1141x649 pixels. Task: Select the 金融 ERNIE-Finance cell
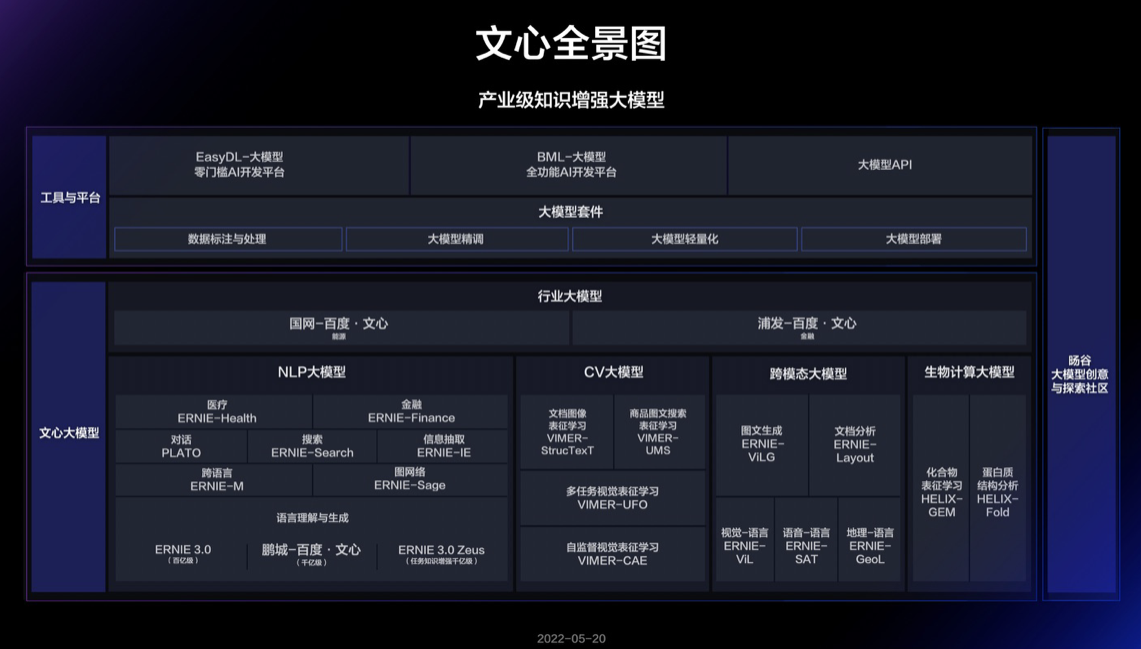click(x=411, y=412)
